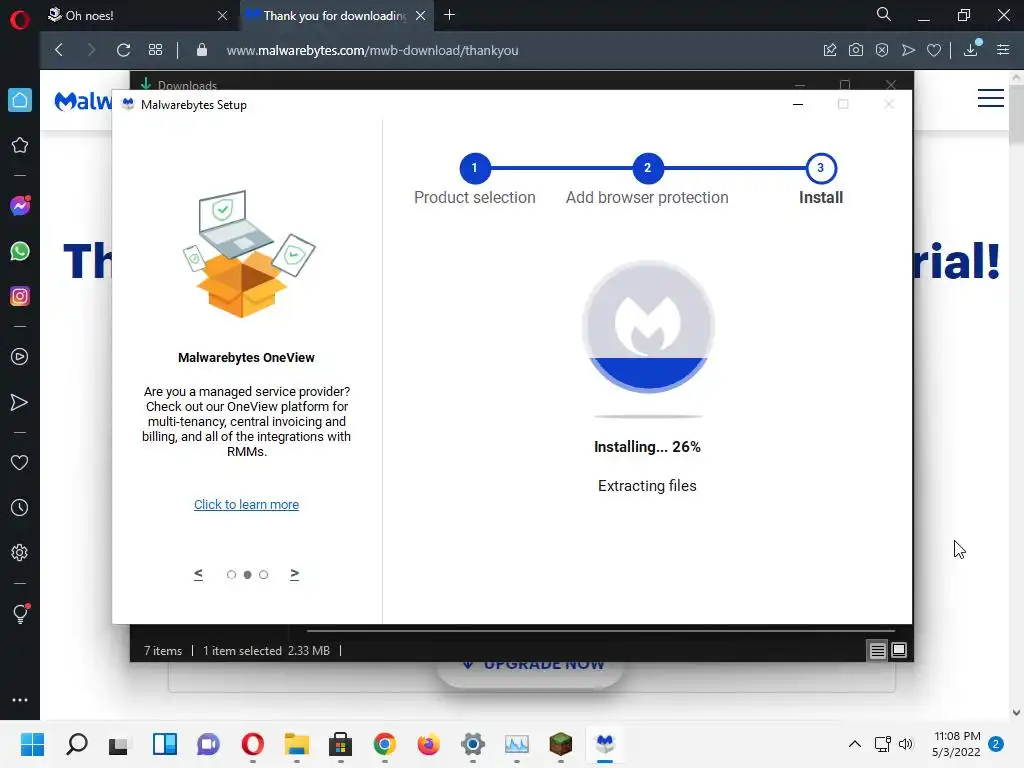
Task: Add page to bookmarks heart in address bar
Action: (x=934, y=50)
